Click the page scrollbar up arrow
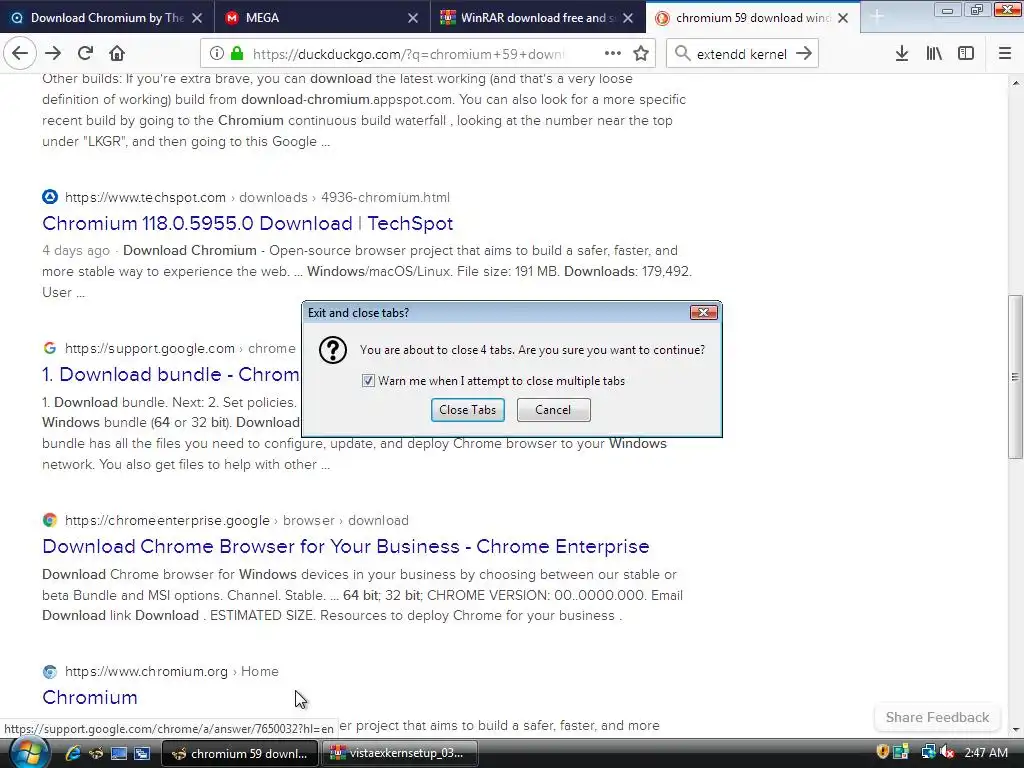Viewport: 1024px width, 768px height. tap(1016, 82)
